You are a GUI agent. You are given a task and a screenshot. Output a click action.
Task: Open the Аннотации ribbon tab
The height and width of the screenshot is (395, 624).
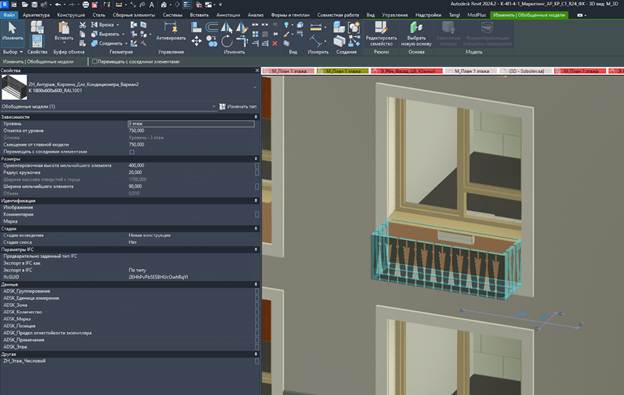click(x=228, y=15)
